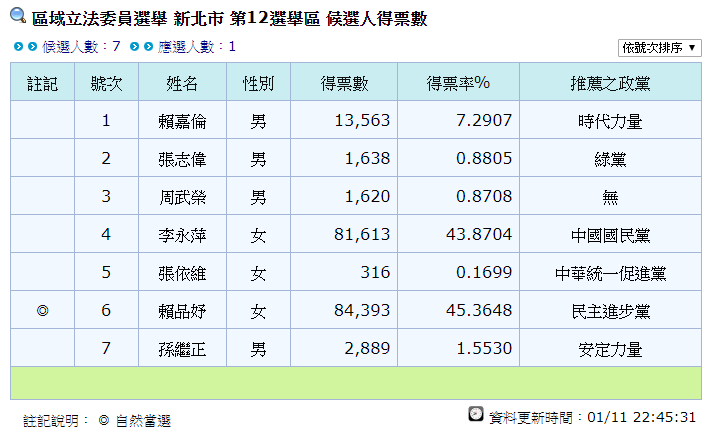Click party name 綠黨
This screenshot has width=709, height=441.
(x=610, y=159)
